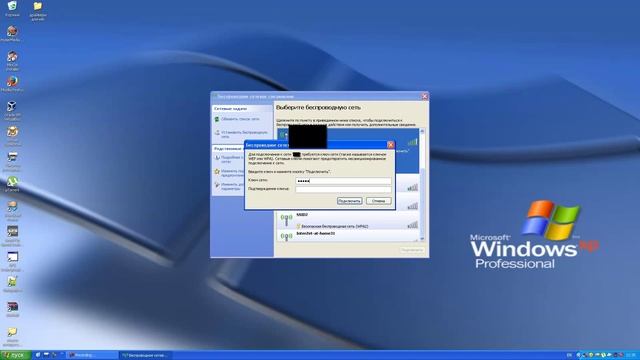Switch to the Recording taskbar button
Image resolution: width=640 pixels, height=360 pixels.
(92, 356)
